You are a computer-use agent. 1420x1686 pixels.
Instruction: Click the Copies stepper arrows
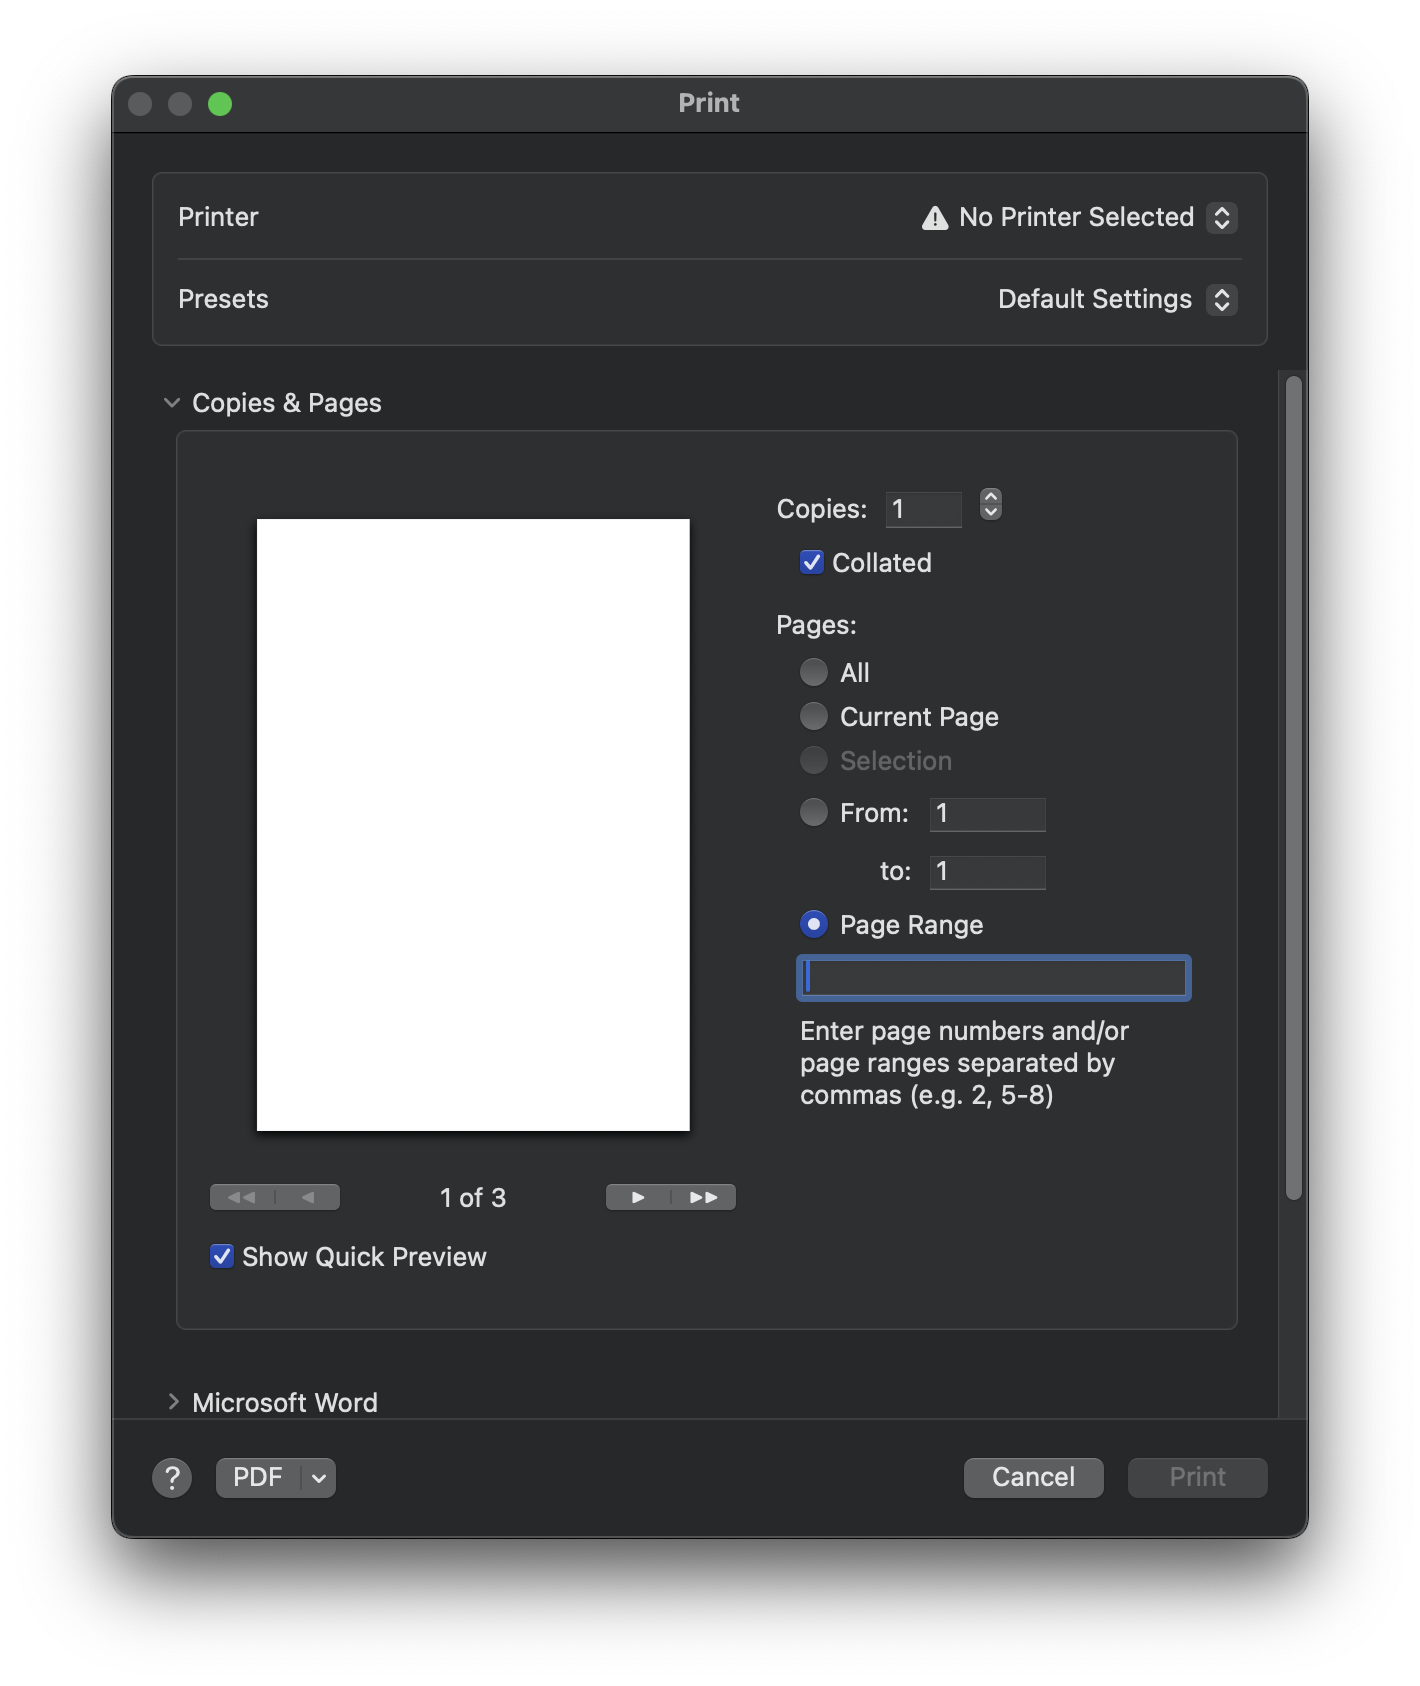coord(990,504)
